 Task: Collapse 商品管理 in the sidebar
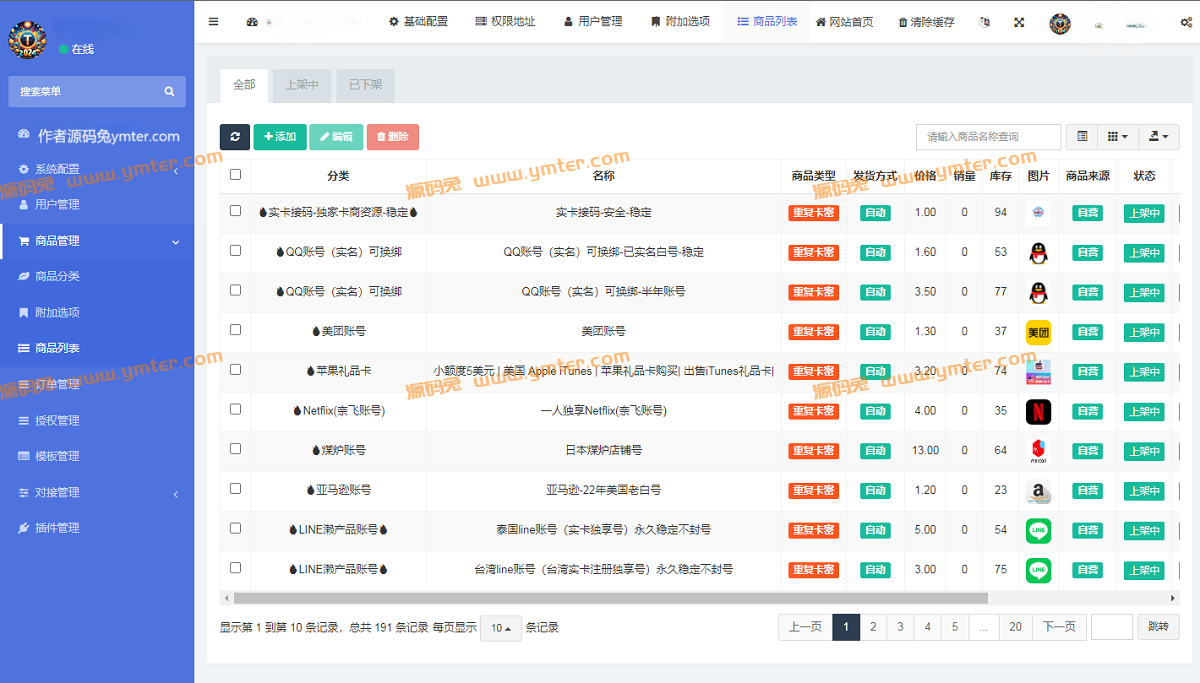tap(97, 241)
